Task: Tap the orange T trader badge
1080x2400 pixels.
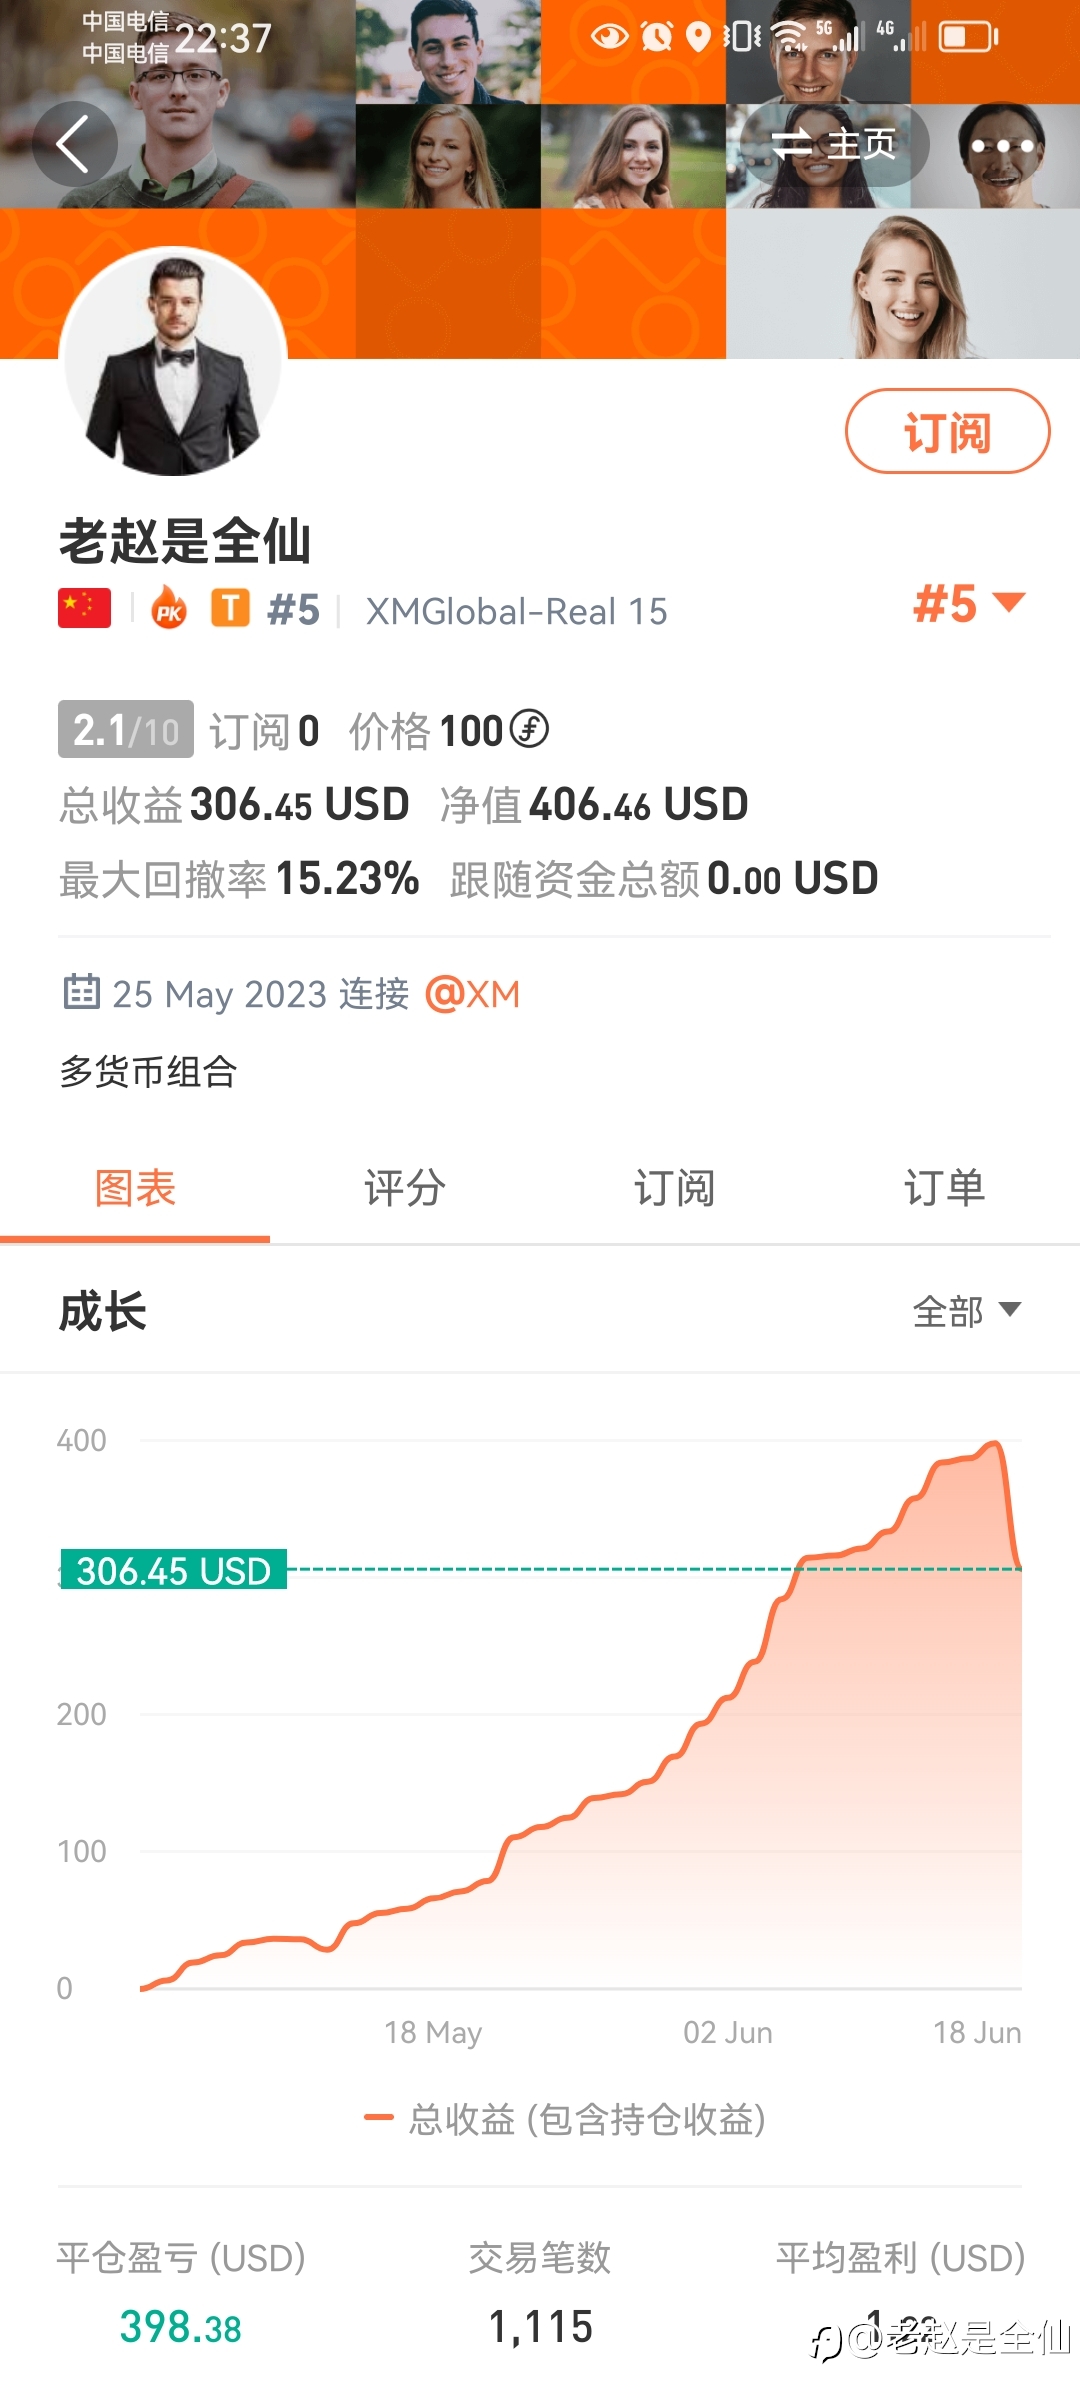Action: (x=230, y=608)
